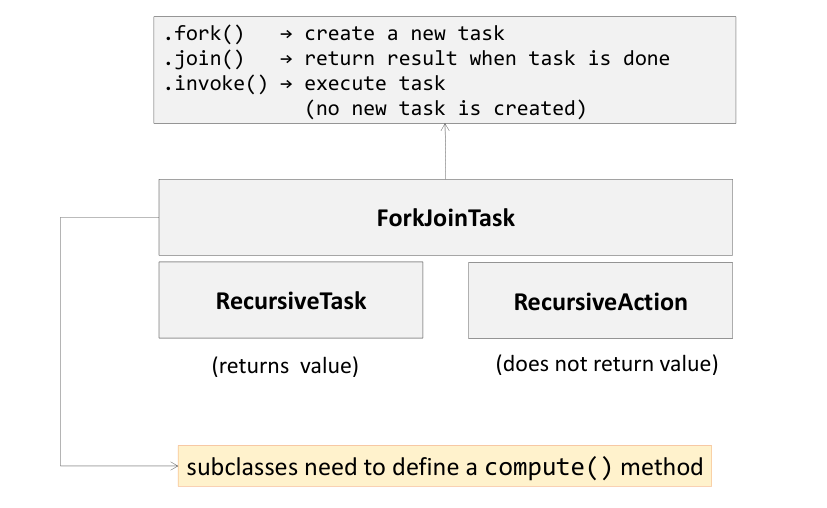This screenshot has height=508, width=827.
Task: Click "return result when task is done"
Action: pos(487,58)
